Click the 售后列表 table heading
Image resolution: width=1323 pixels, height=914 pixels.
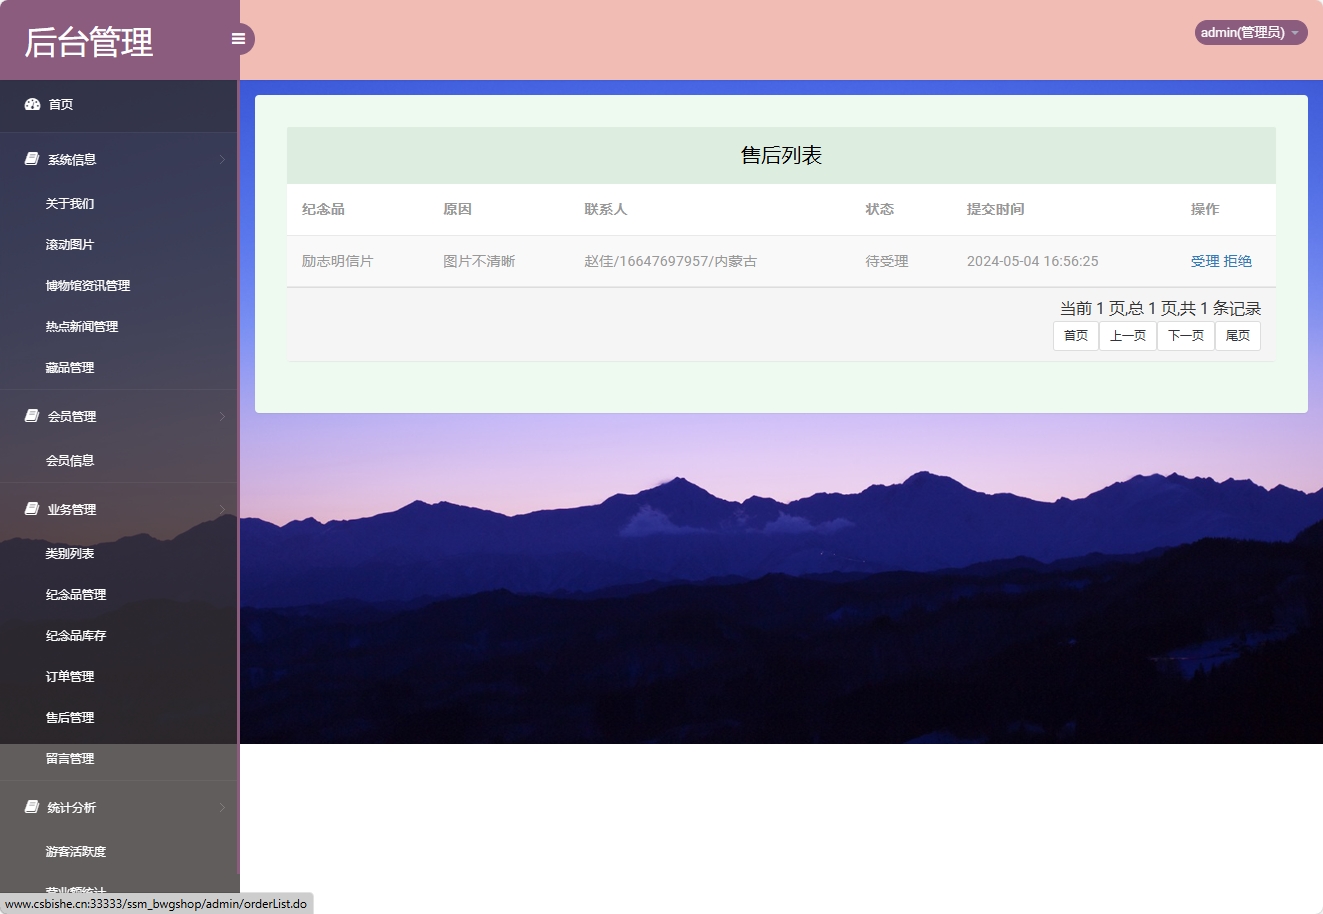pyautogui.click(x=781, y=155)
